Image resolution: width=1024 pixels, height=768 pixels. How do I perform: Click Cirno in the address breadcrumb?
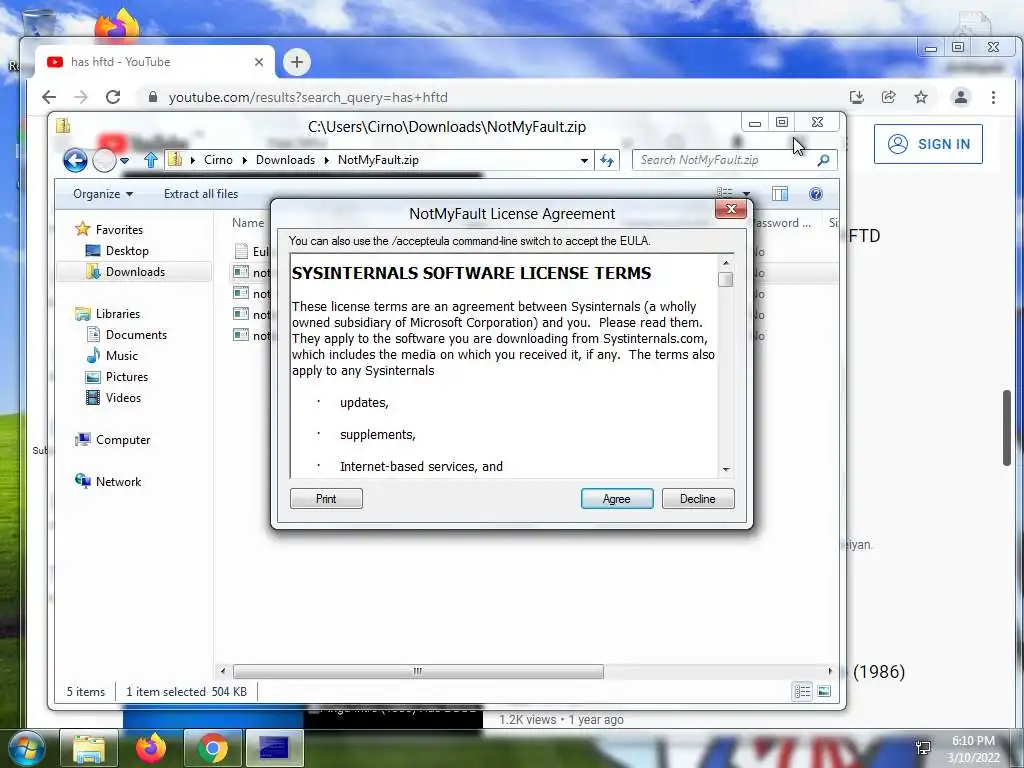click(x=218, y=160)
